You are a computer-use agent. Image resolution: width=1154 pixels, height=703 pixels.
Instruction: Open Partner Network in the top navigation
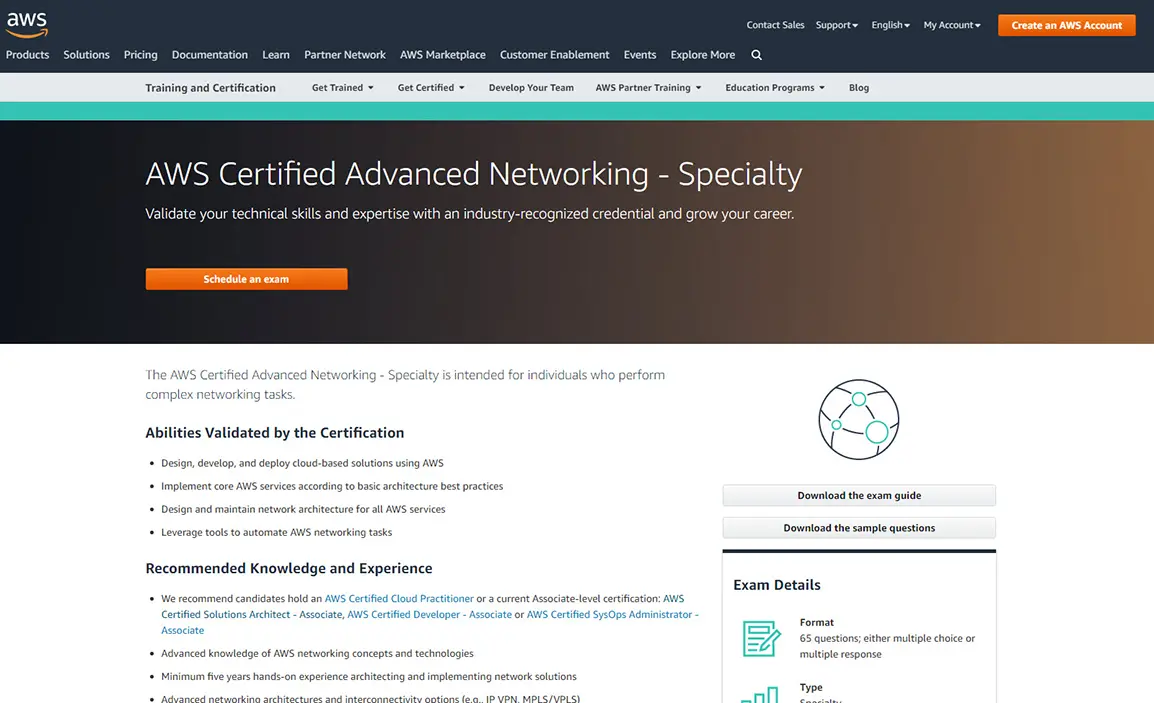pyautogui.click(x=344, y=55)
